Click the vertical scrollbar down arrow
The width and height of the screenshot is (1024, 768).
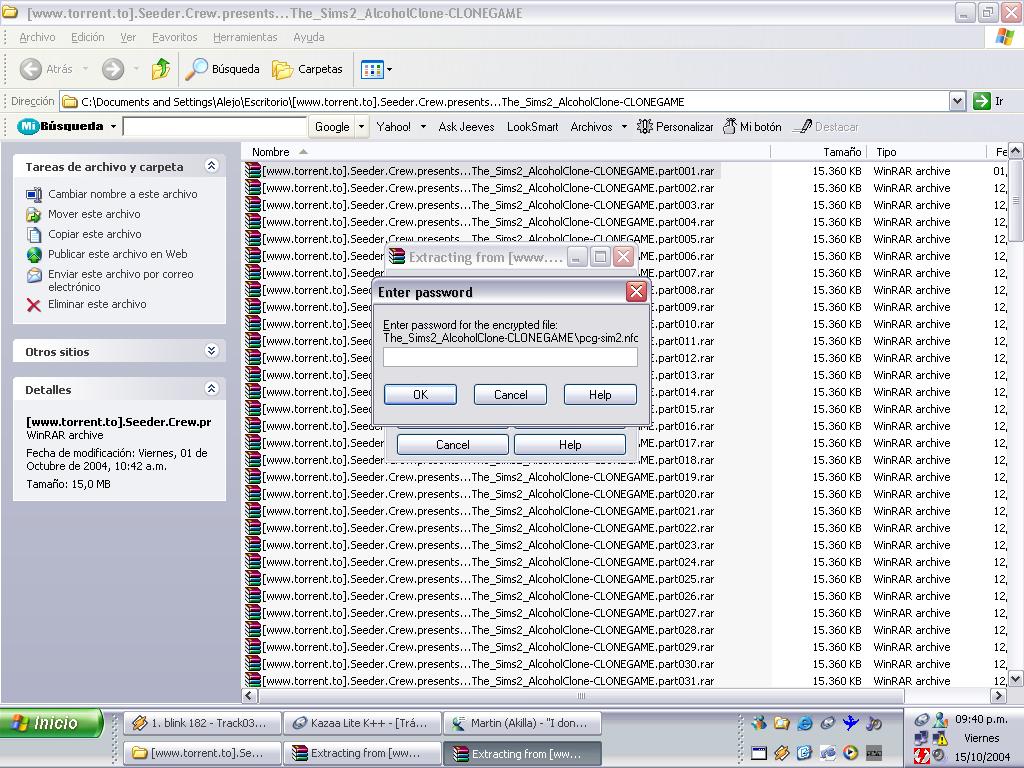click(1016, 679)
